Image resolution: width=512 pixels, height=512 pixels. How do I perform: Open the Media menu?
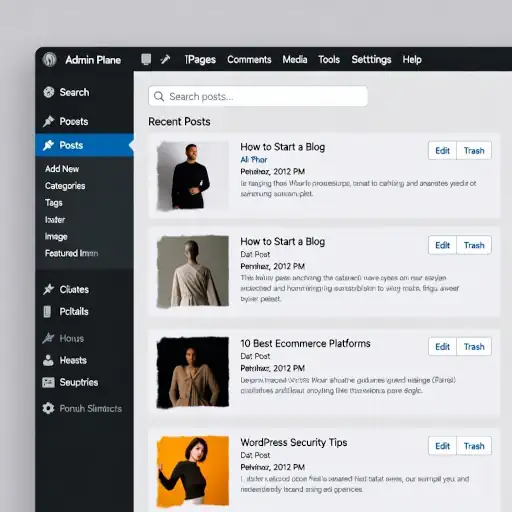295,60
